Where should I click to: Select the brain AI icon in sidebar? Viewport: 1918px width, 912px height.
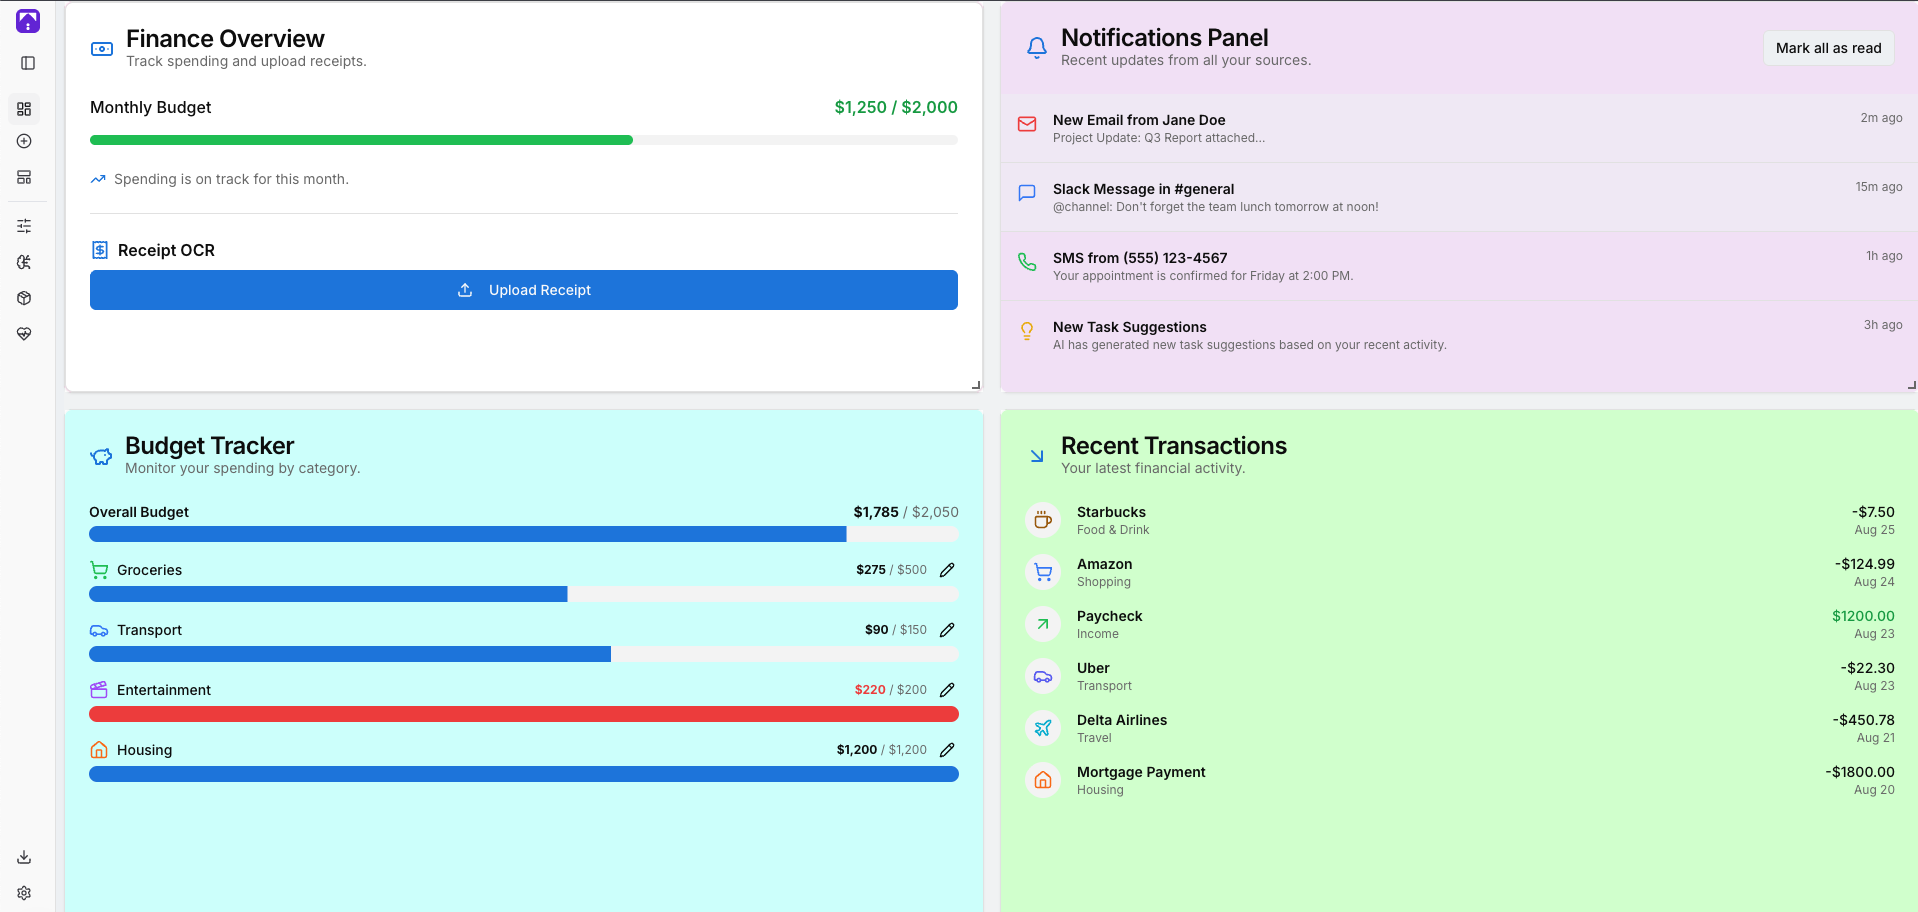(24, 262)
